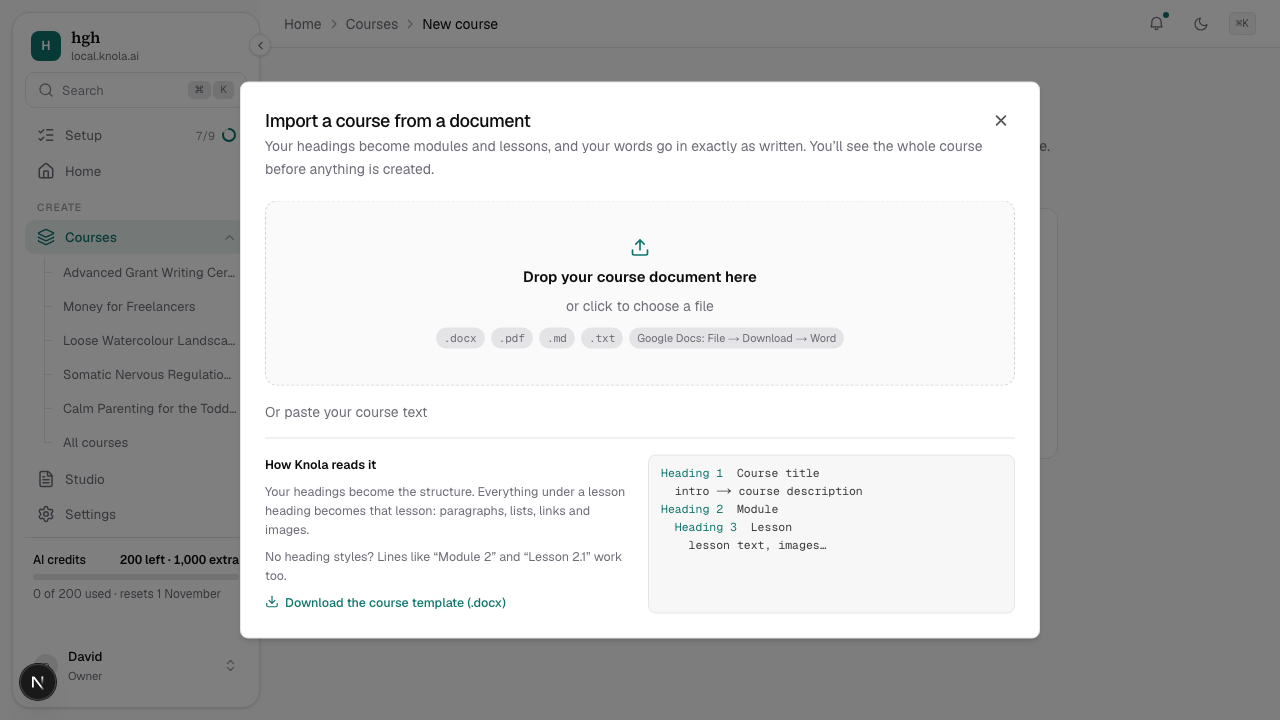
Task: Click the ⌘K shortcut button in header
Action: pos(1242,24)
